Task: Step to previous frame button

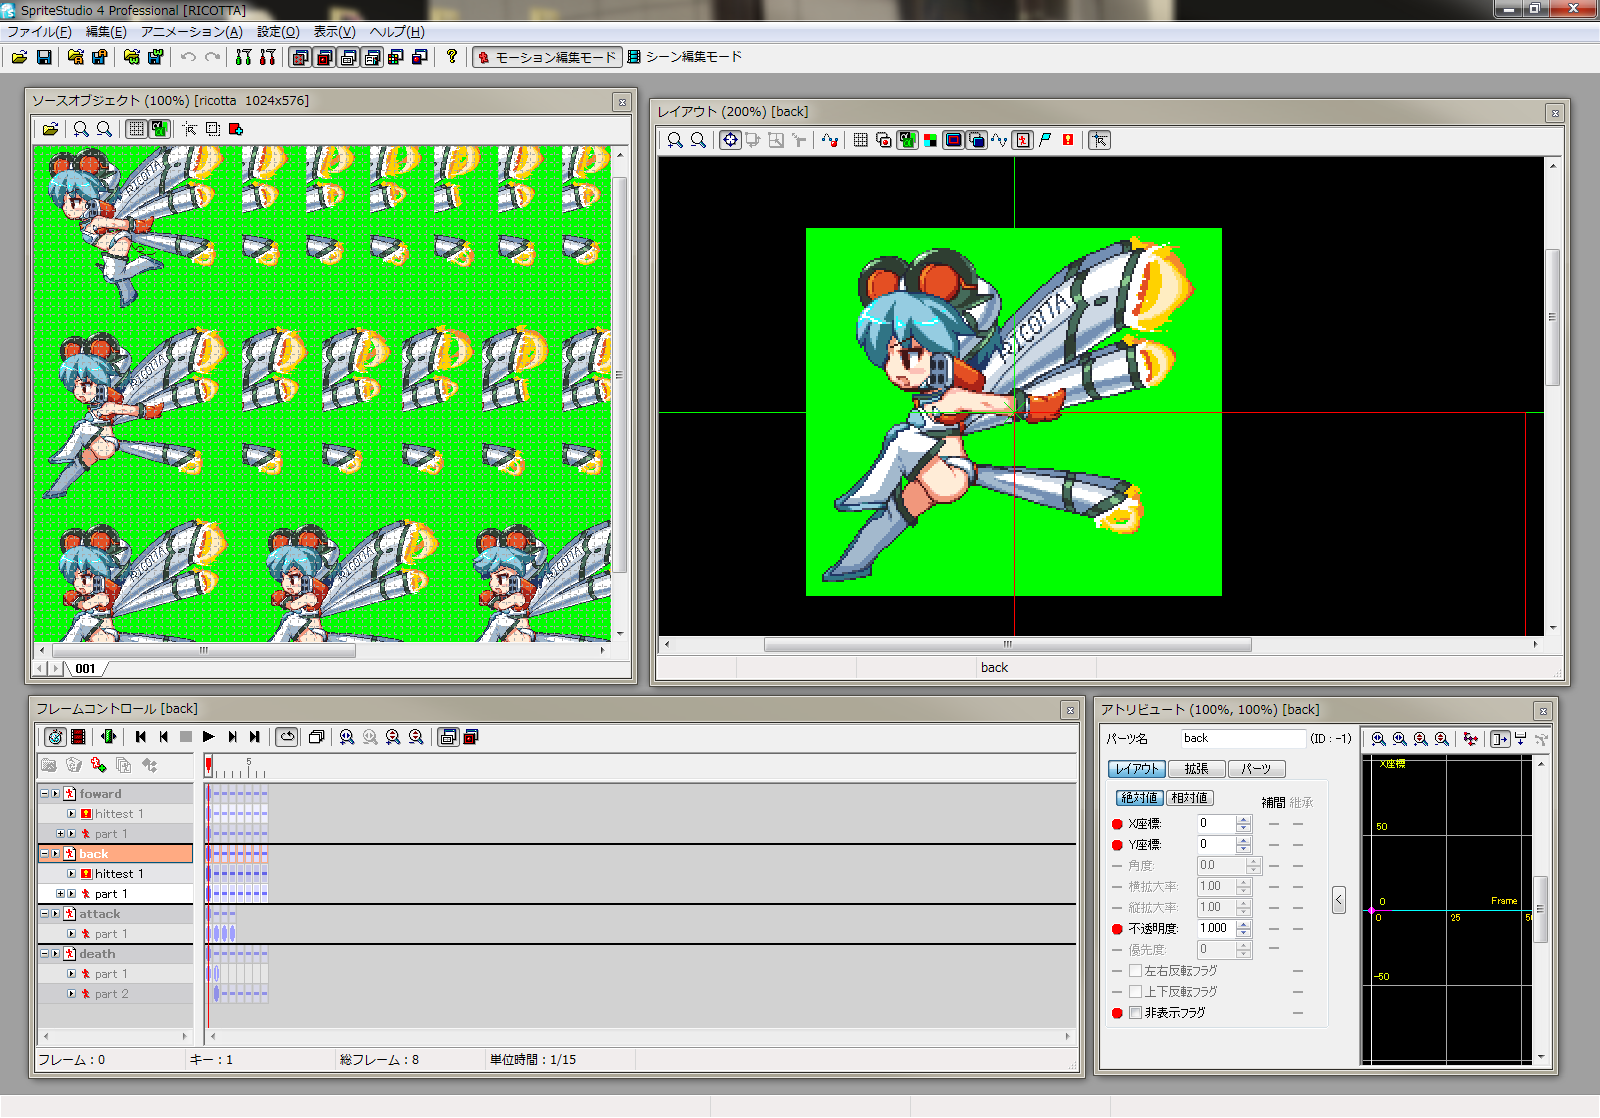Action: [164, 737]
